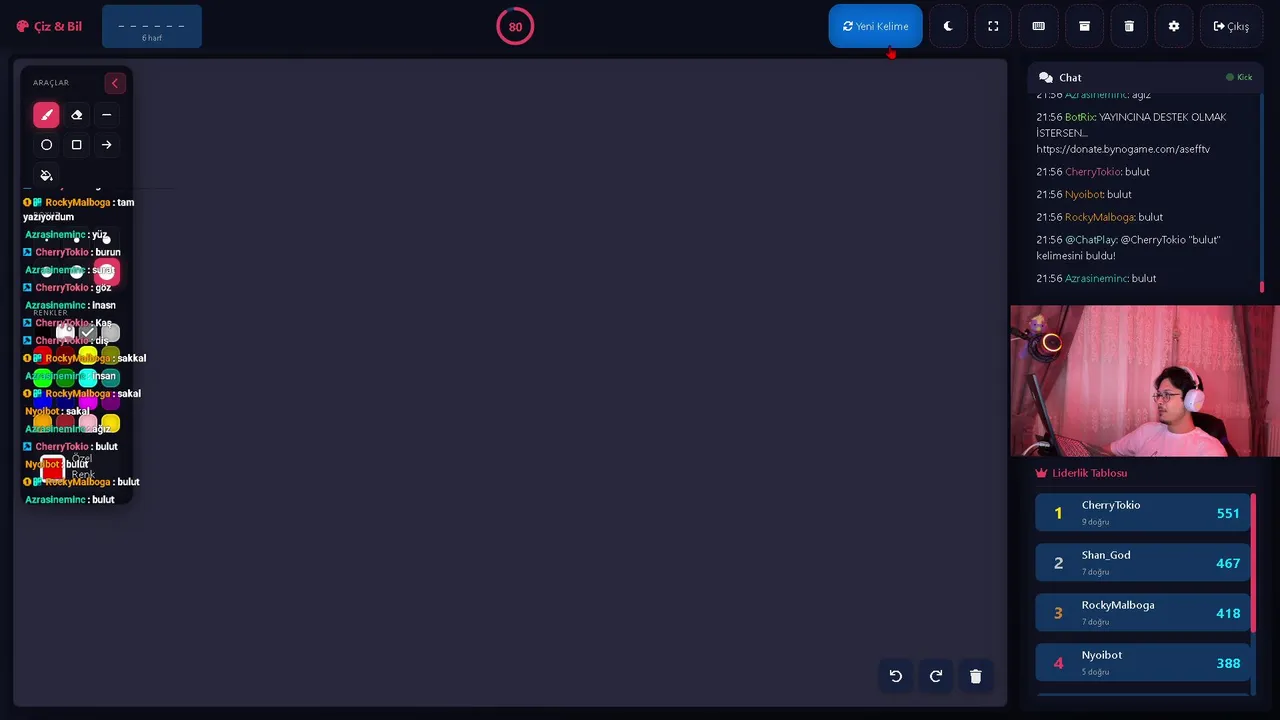The height and width of the screenshot is (720, 1280).
Task: Select the square shape tool
Action: pos(76,145)
